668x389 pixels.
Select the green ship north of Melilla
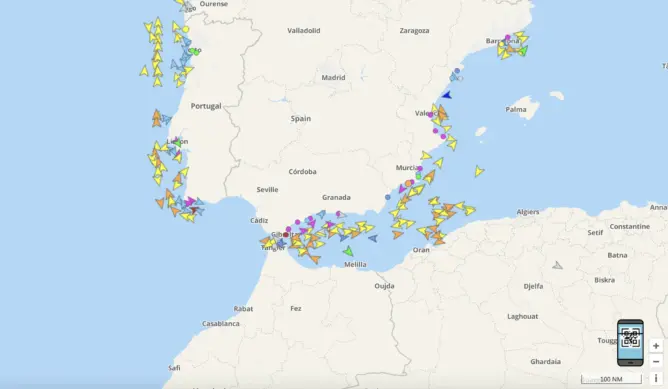point(348,251)
